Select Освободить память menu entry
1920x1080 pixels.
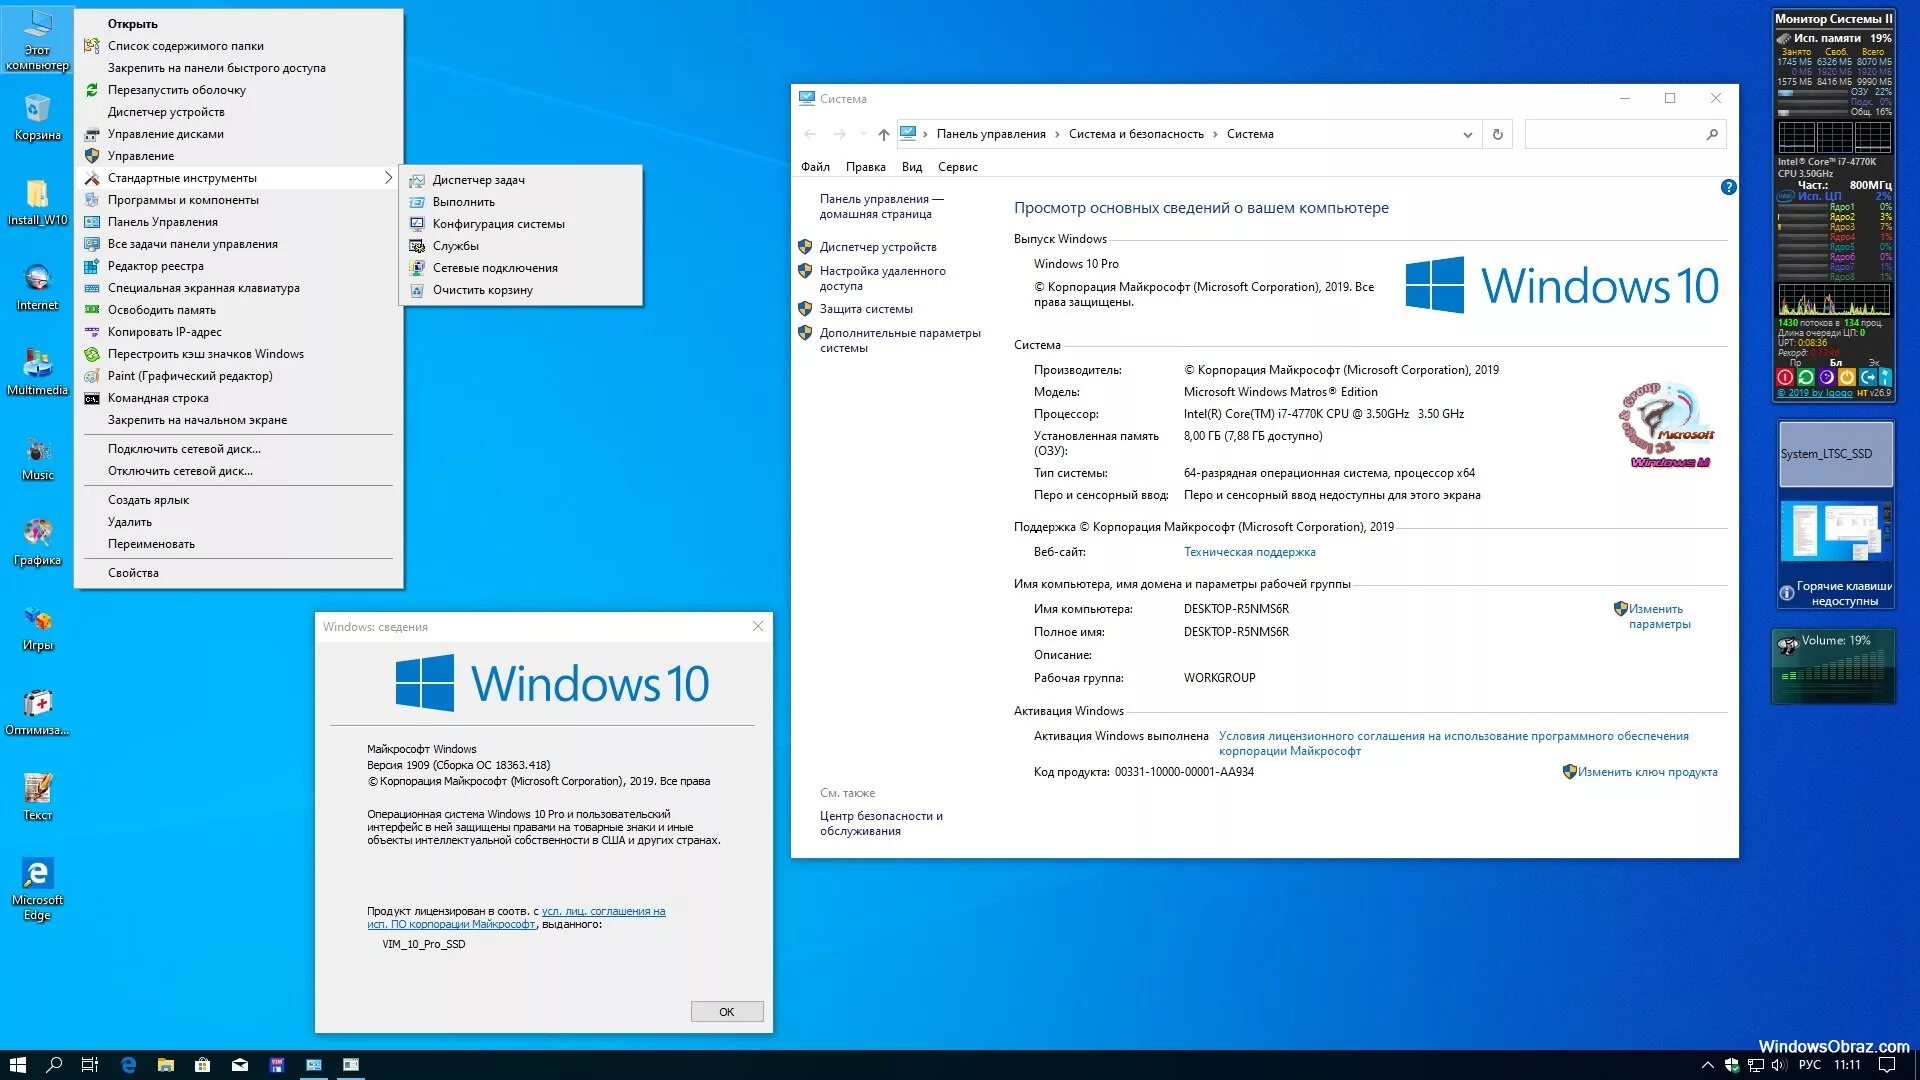click(x=238, y=310)
